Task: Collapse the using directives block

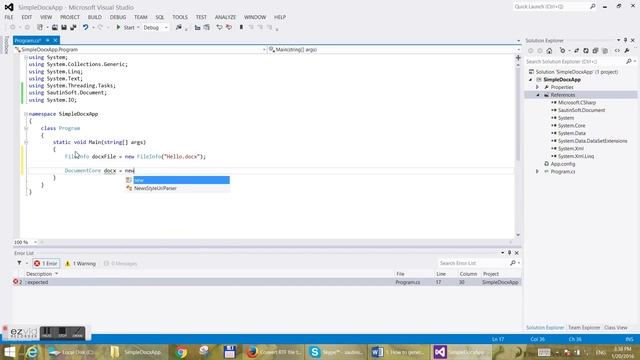Action: 26,58
